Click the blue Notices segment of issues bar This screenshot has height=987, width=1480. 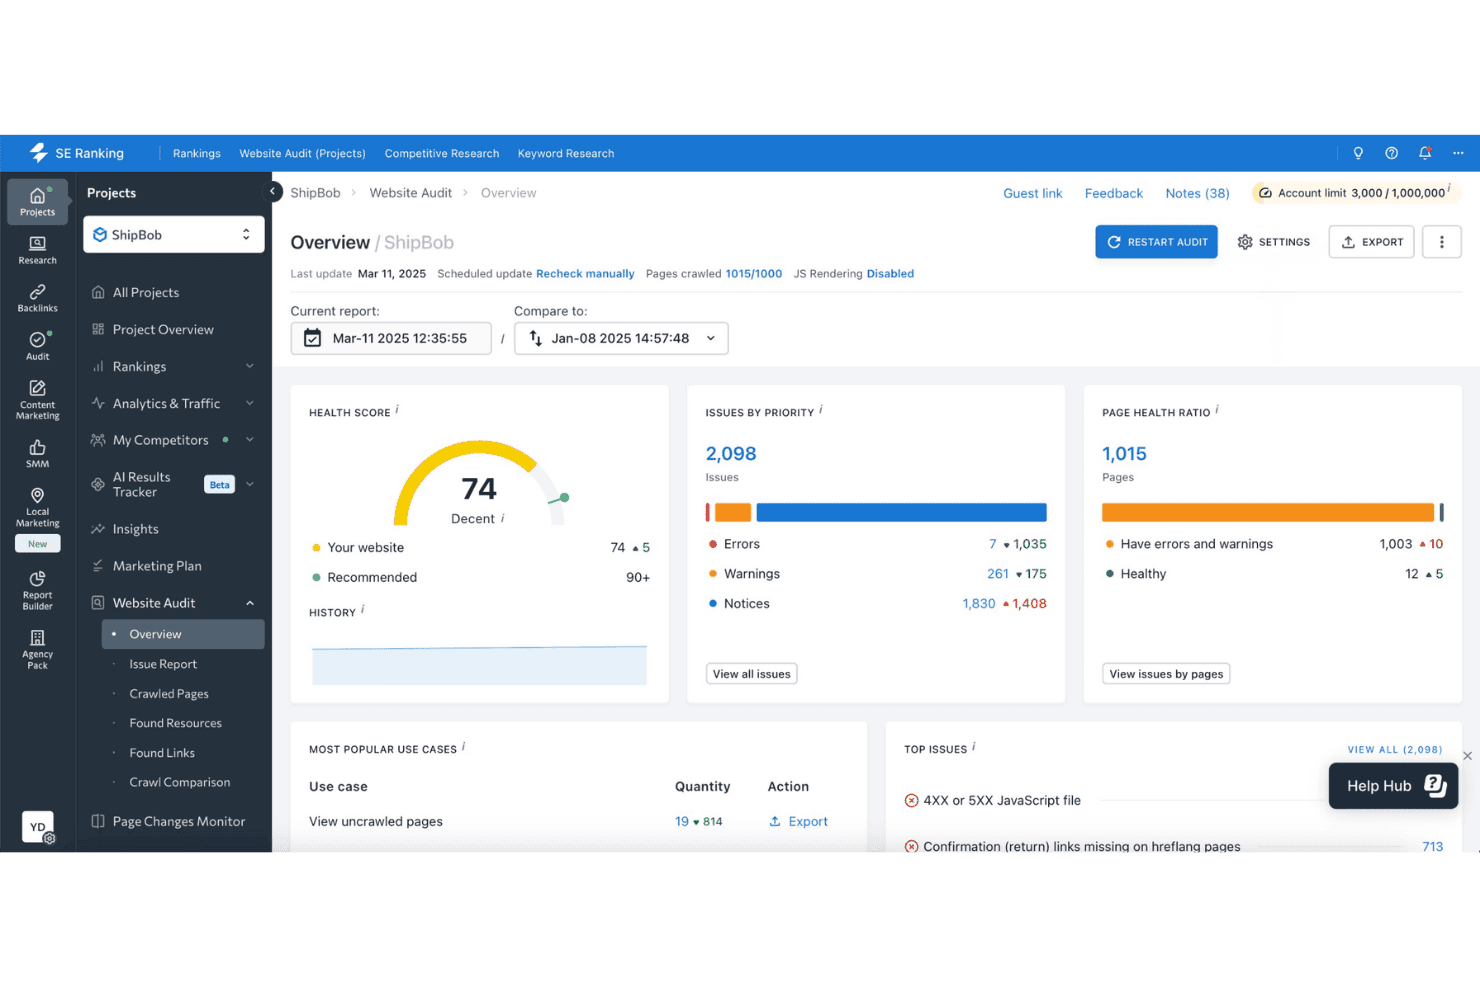(x=901, y=512)
